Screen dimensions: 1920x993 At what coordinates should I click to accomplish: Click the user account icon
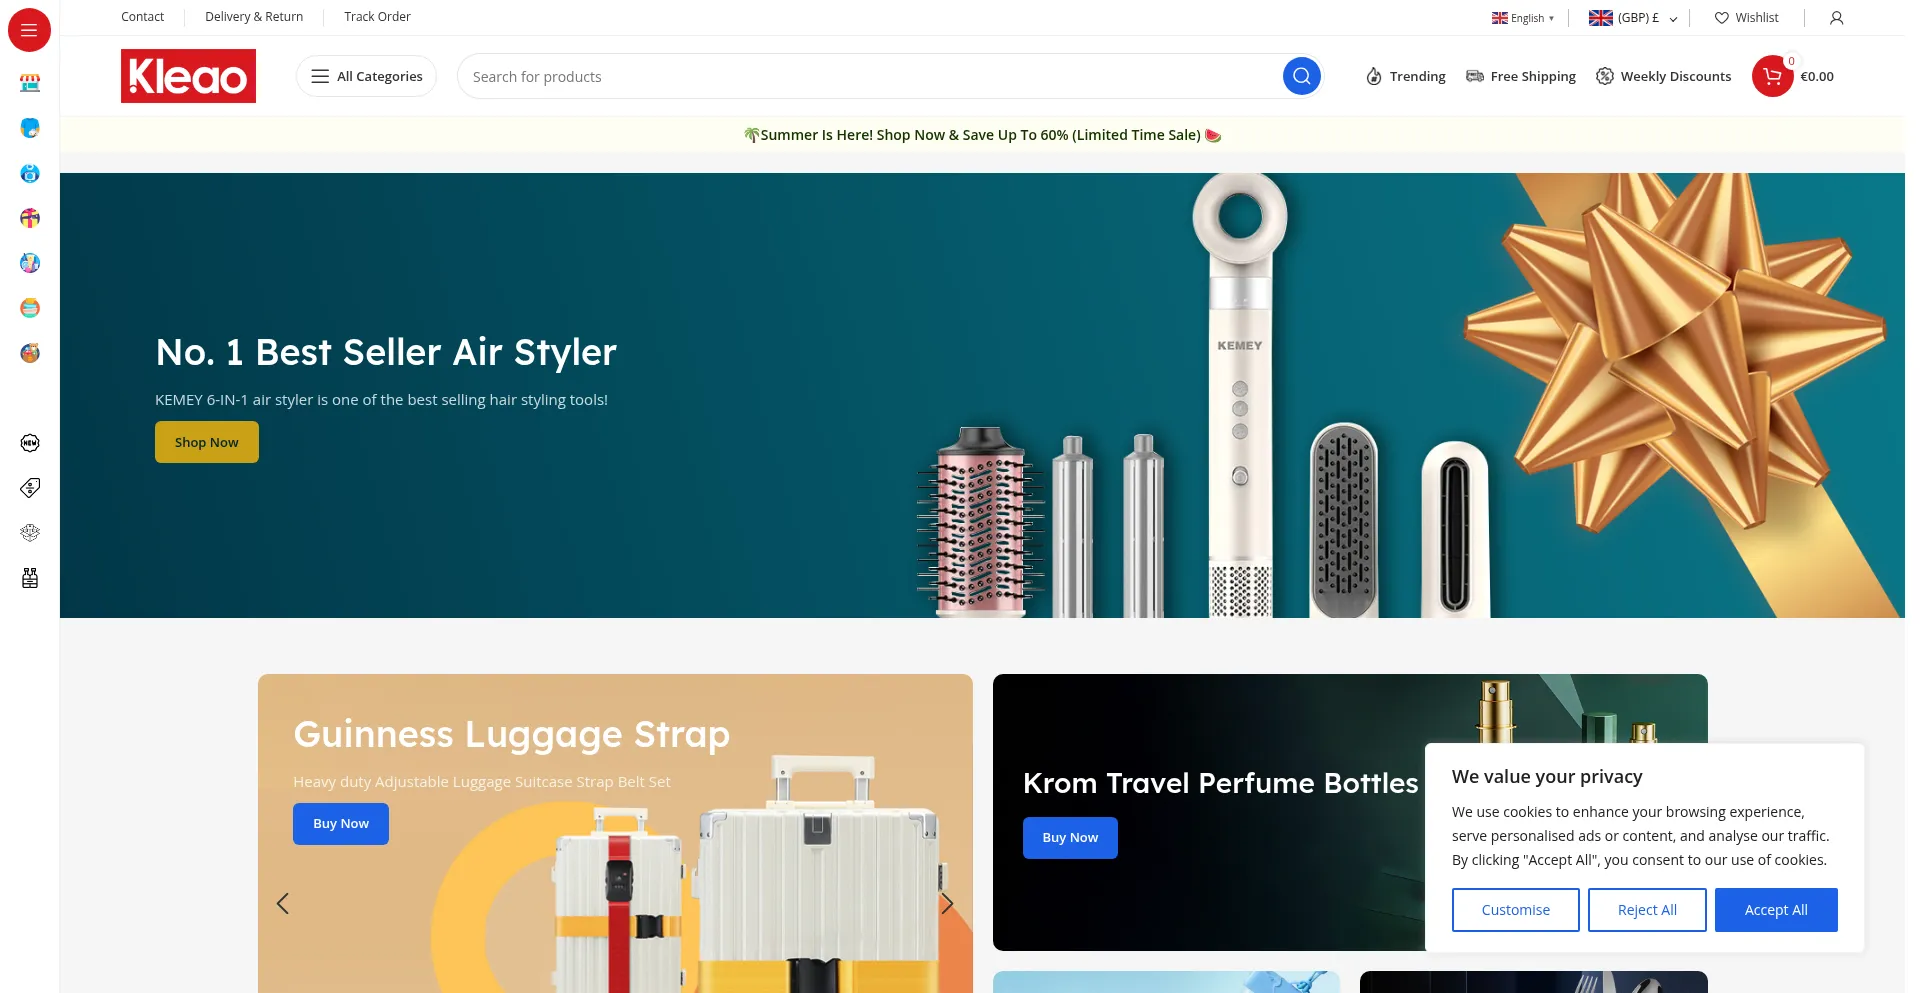point(1836,18)
